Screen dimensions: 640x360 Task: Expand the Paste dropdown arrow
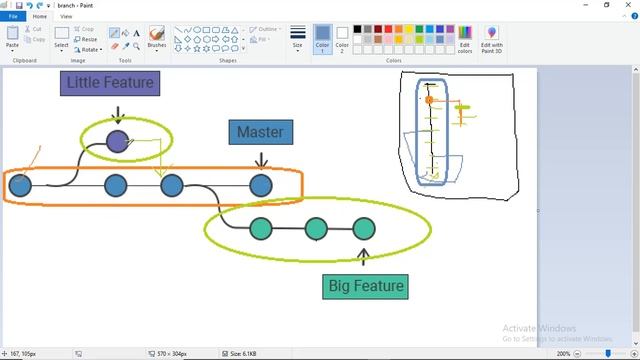point(12,51)
